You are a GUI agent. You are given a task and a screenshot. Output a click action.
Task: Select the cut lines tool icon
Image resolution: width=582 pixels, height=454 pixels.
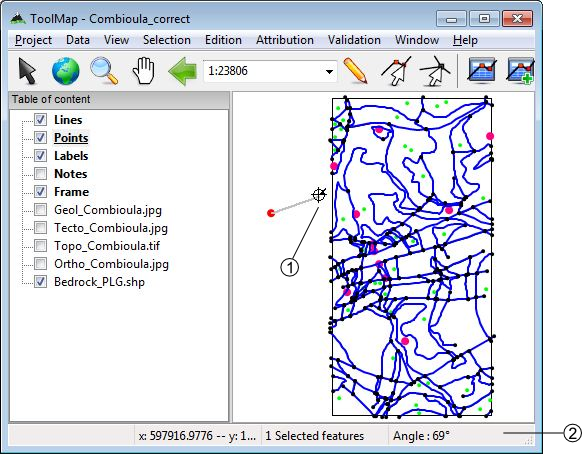tap(434, 71)
